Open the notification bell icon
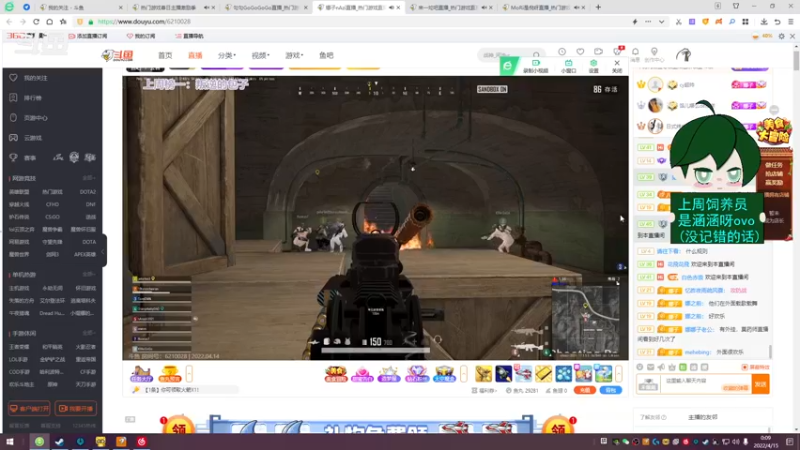This screenshot has height=450, width=800. pyautogui.click(x=635, y=52)
